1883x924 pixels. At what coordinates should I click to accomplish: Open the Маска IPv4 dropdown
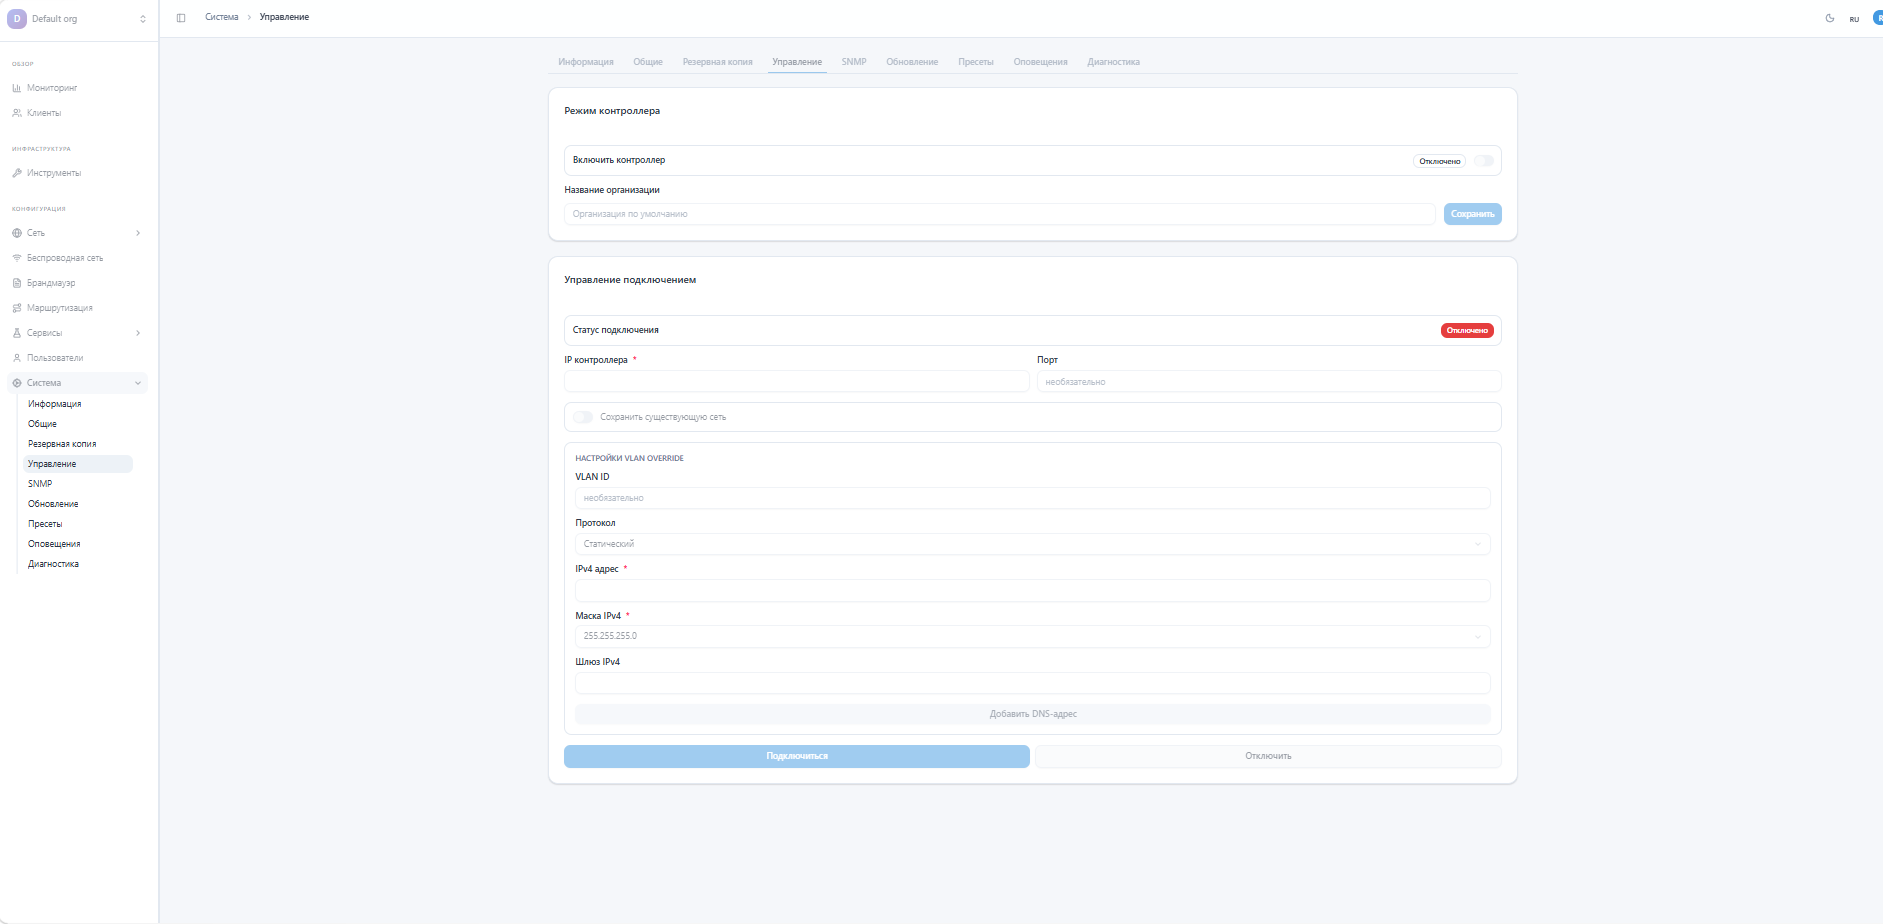[x=1032, y=636]
